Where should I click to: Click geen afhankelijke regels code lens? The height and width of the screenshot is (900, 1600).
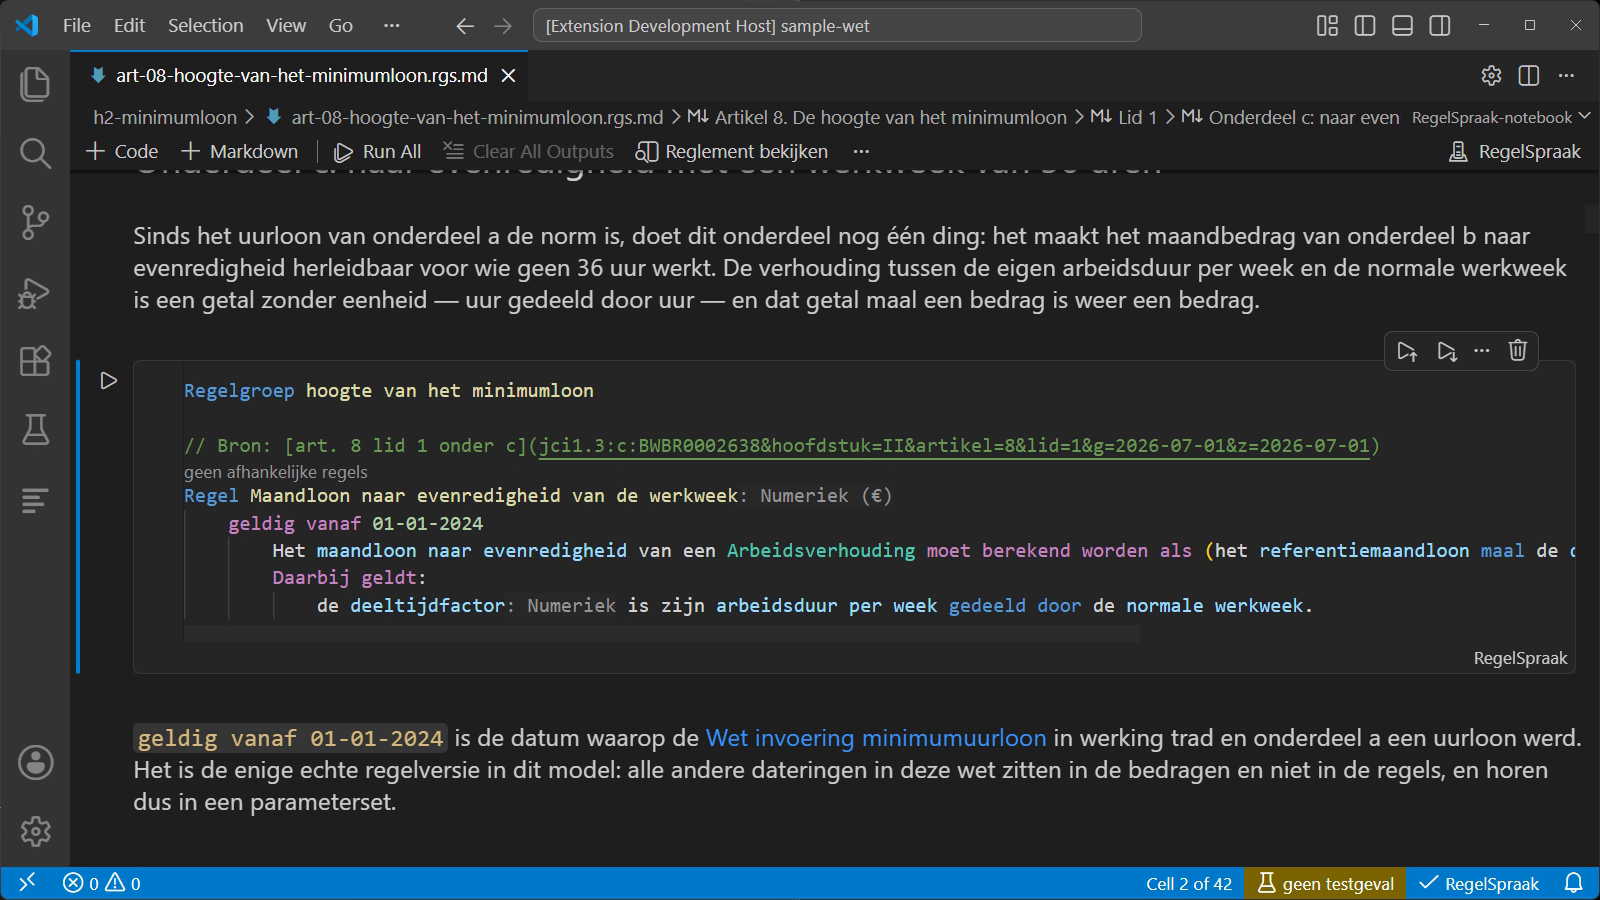point(276,473)
